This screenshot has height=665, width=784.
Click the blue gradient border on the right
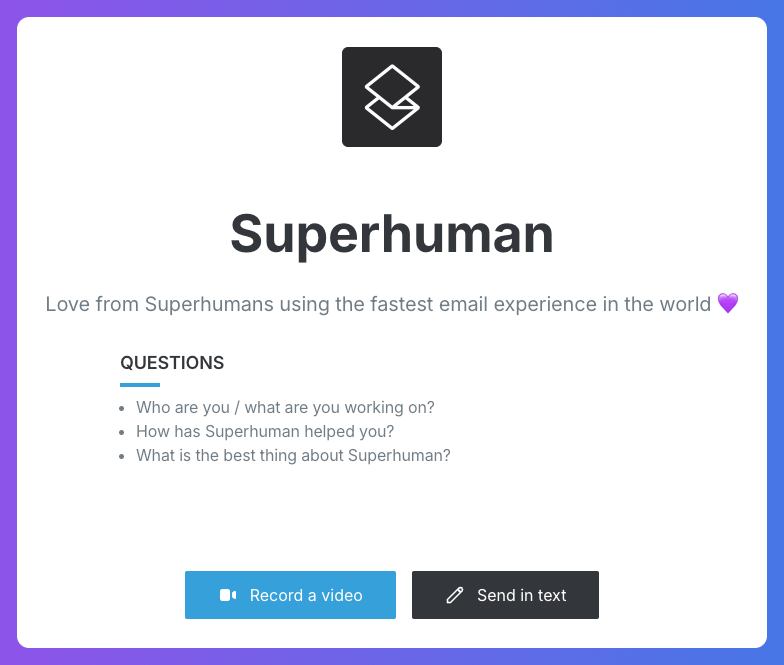(x=776, y=332)
